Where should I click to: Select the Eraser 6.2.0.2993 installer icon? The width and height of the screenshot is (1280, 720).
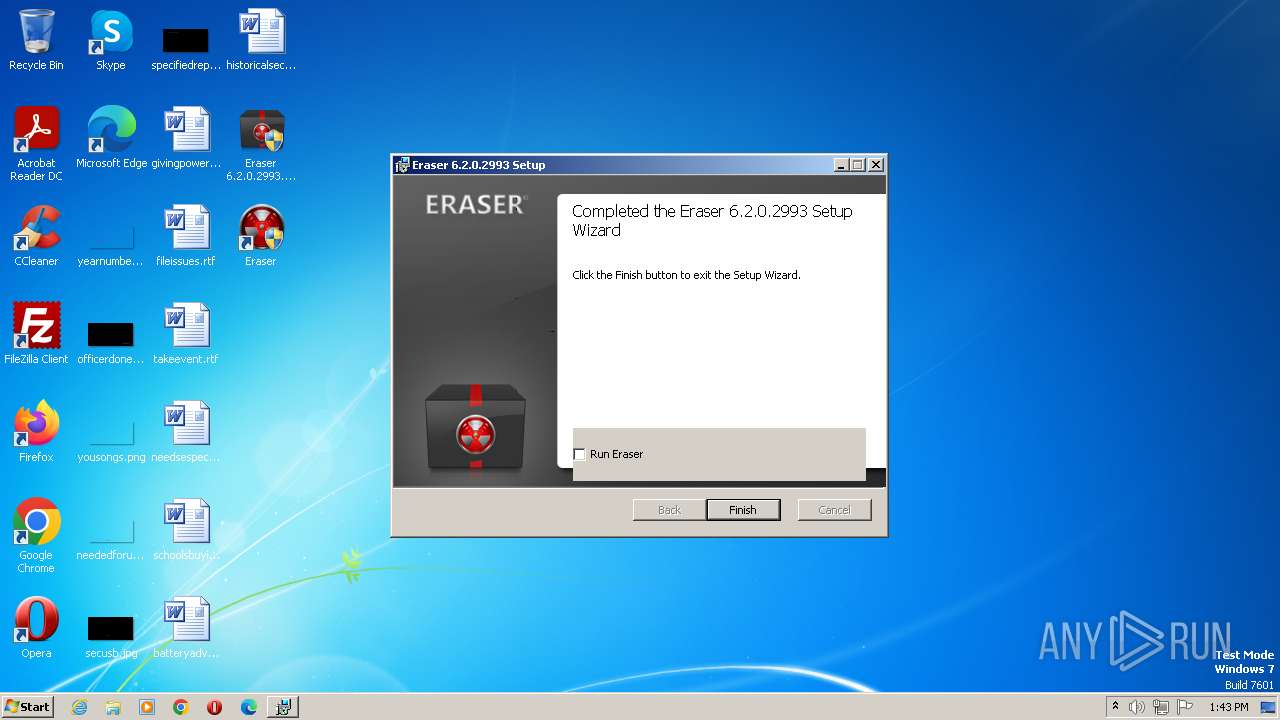(261, 144)
